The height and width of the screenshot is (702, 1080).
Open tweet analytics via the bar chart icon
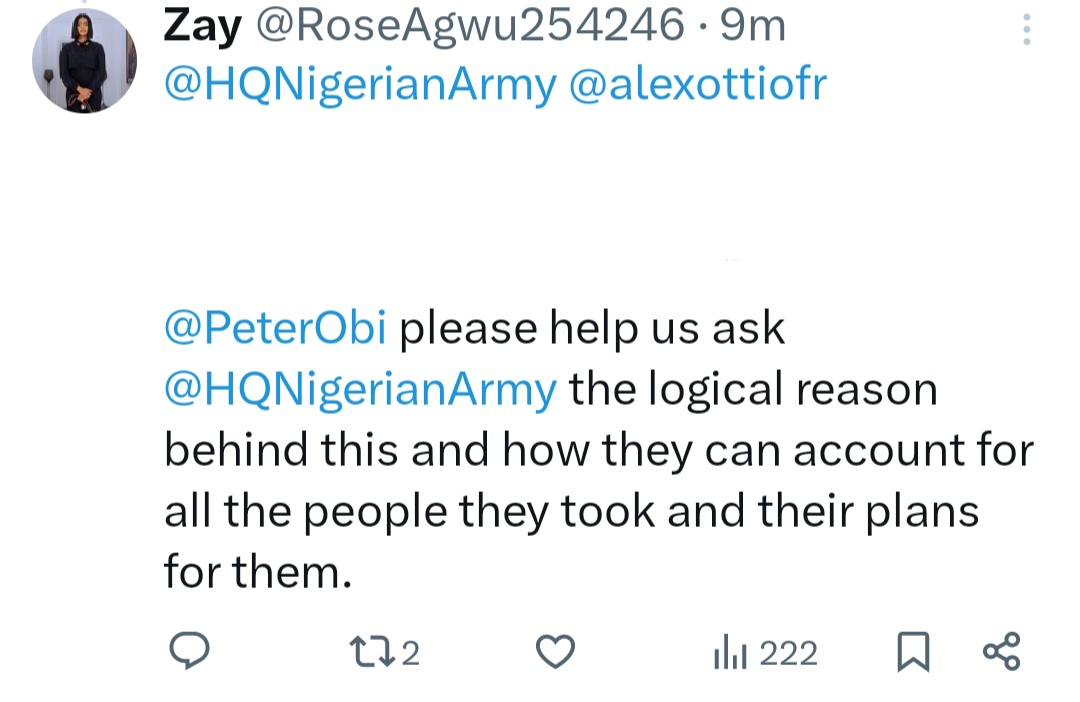pos(728,653)
